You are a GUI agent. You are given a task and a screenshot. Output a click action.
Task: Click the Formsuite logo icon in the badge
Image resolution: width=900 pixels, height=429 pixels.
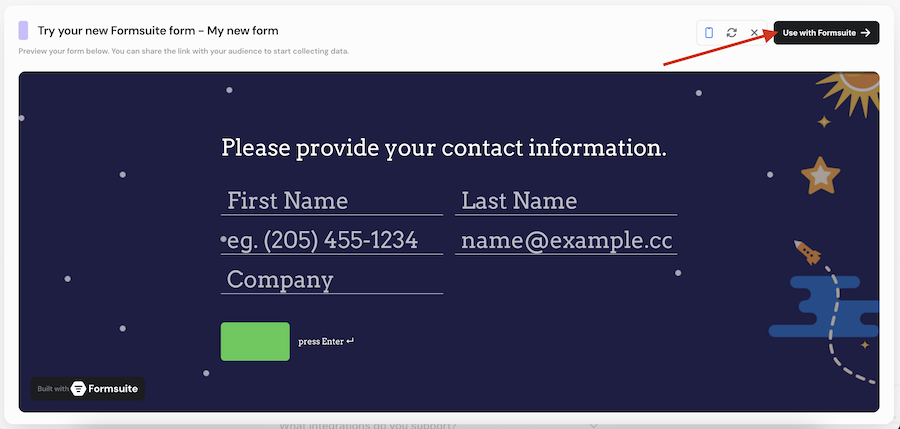[78, 389]
